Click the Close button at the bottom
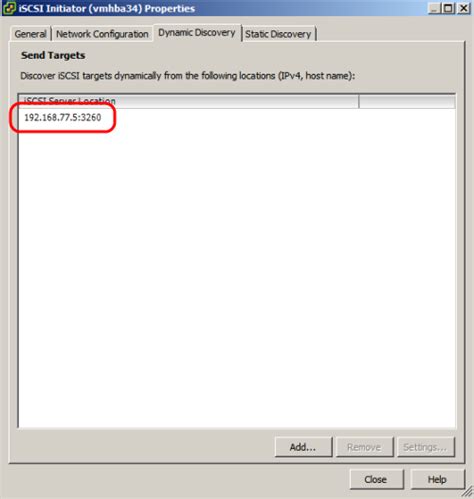This screenshot has height=499, width=474. click(376, 480)
